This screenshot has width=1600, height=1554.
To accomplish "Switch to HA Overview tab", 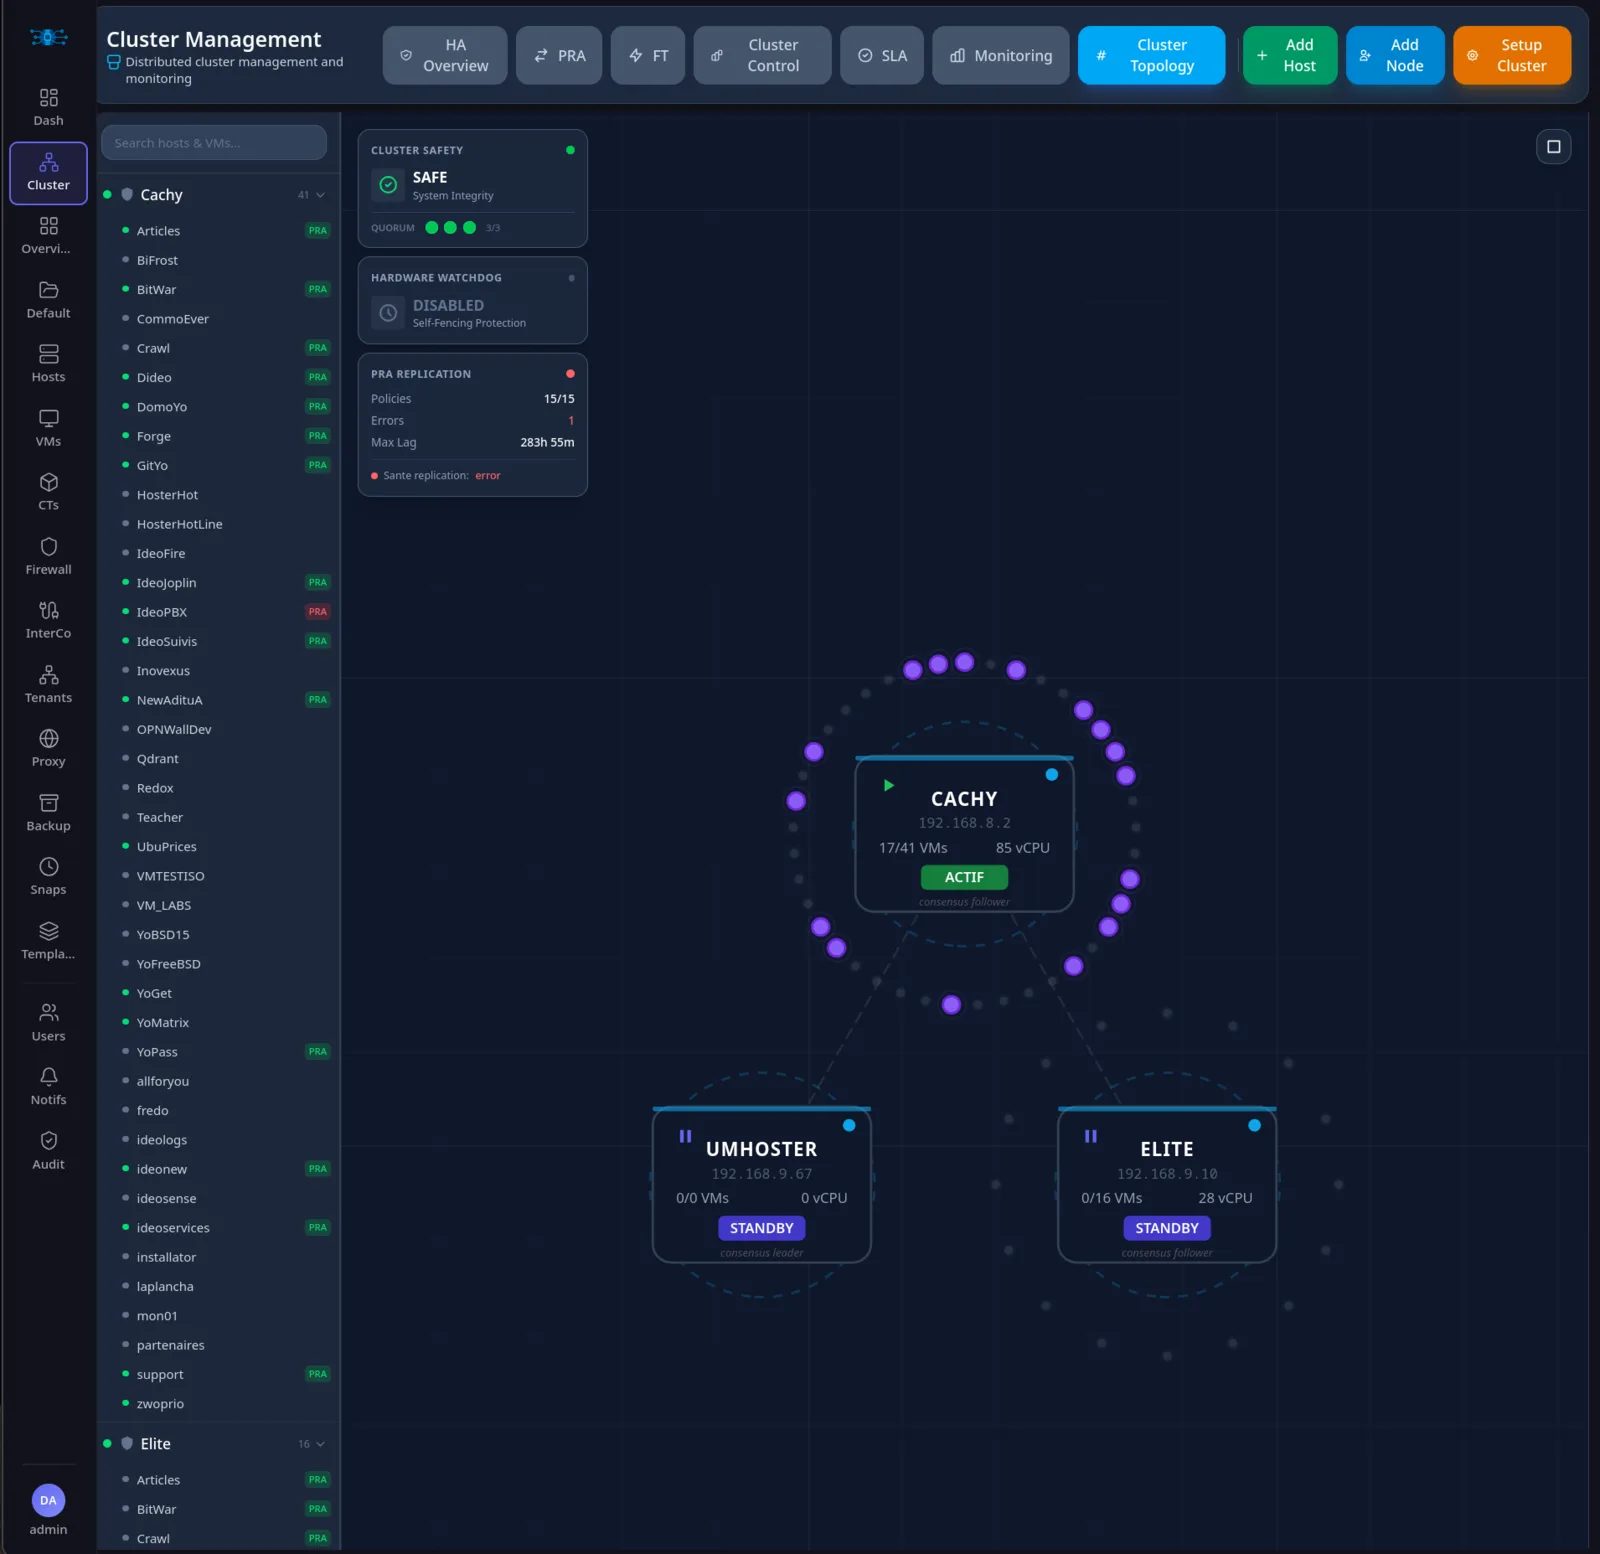I will pyautogui.click(x=445, y=55).
